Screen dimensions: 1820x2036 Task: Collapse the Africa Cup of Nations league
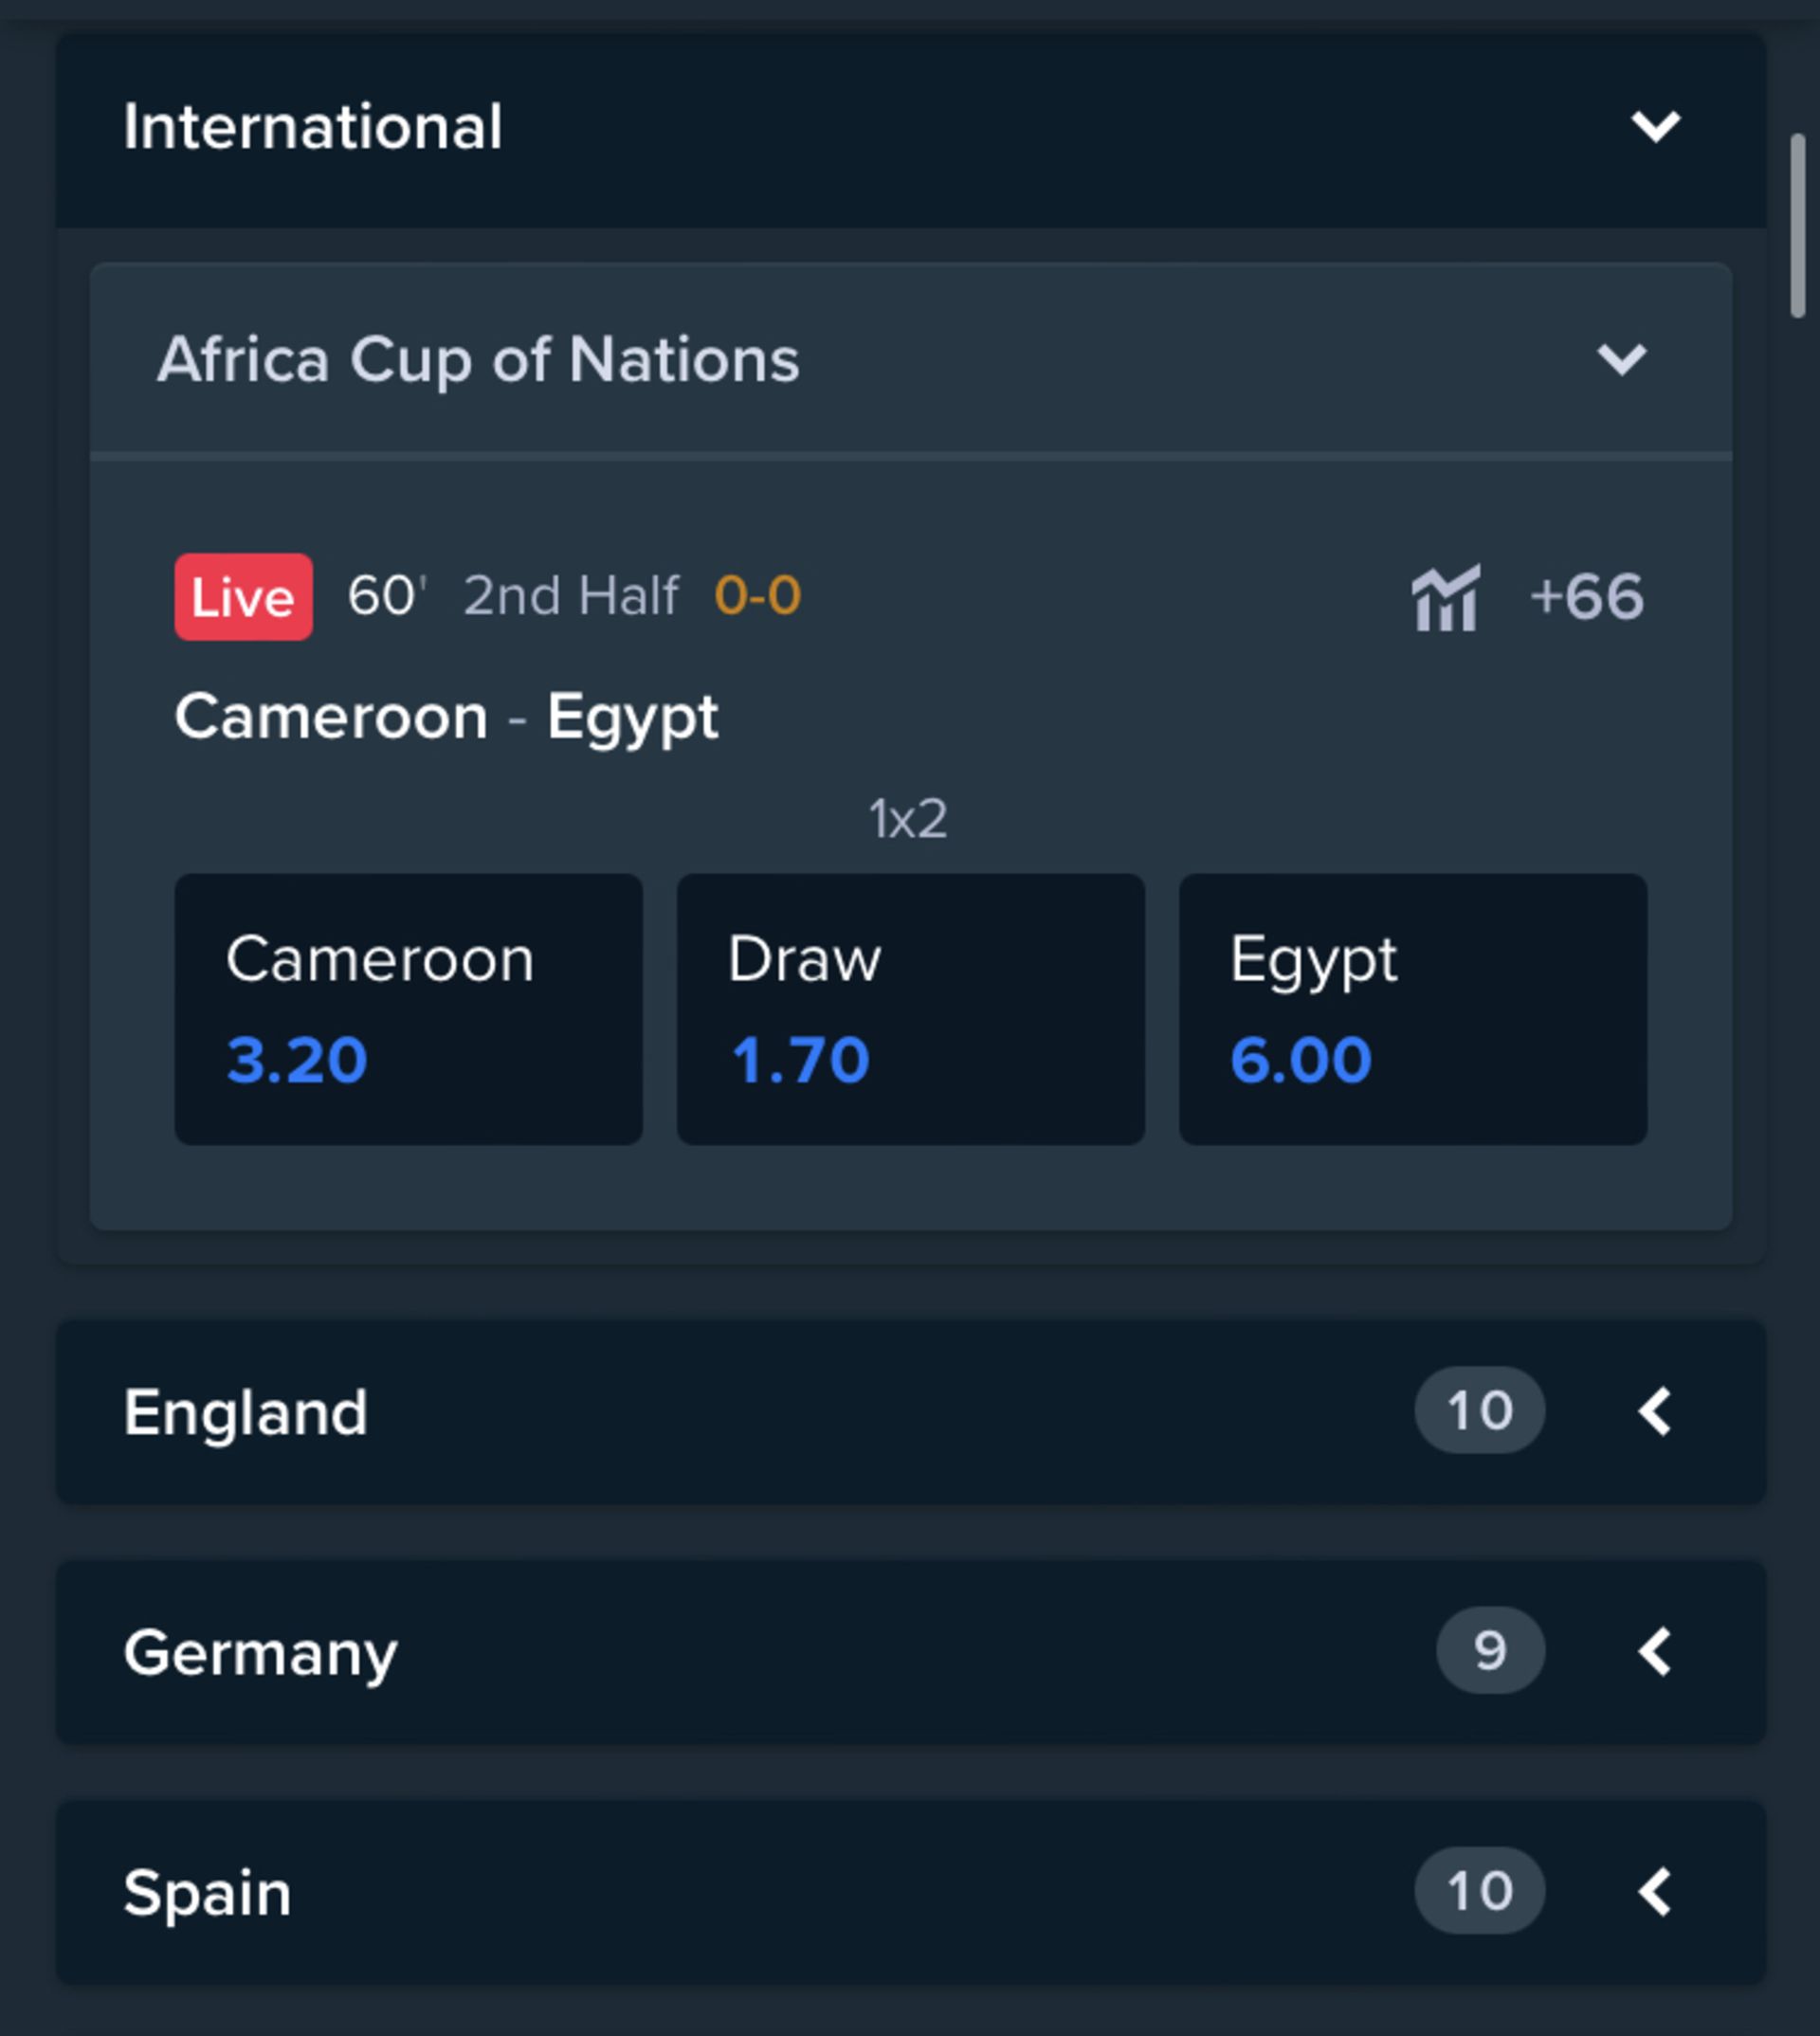(1627, 360)
